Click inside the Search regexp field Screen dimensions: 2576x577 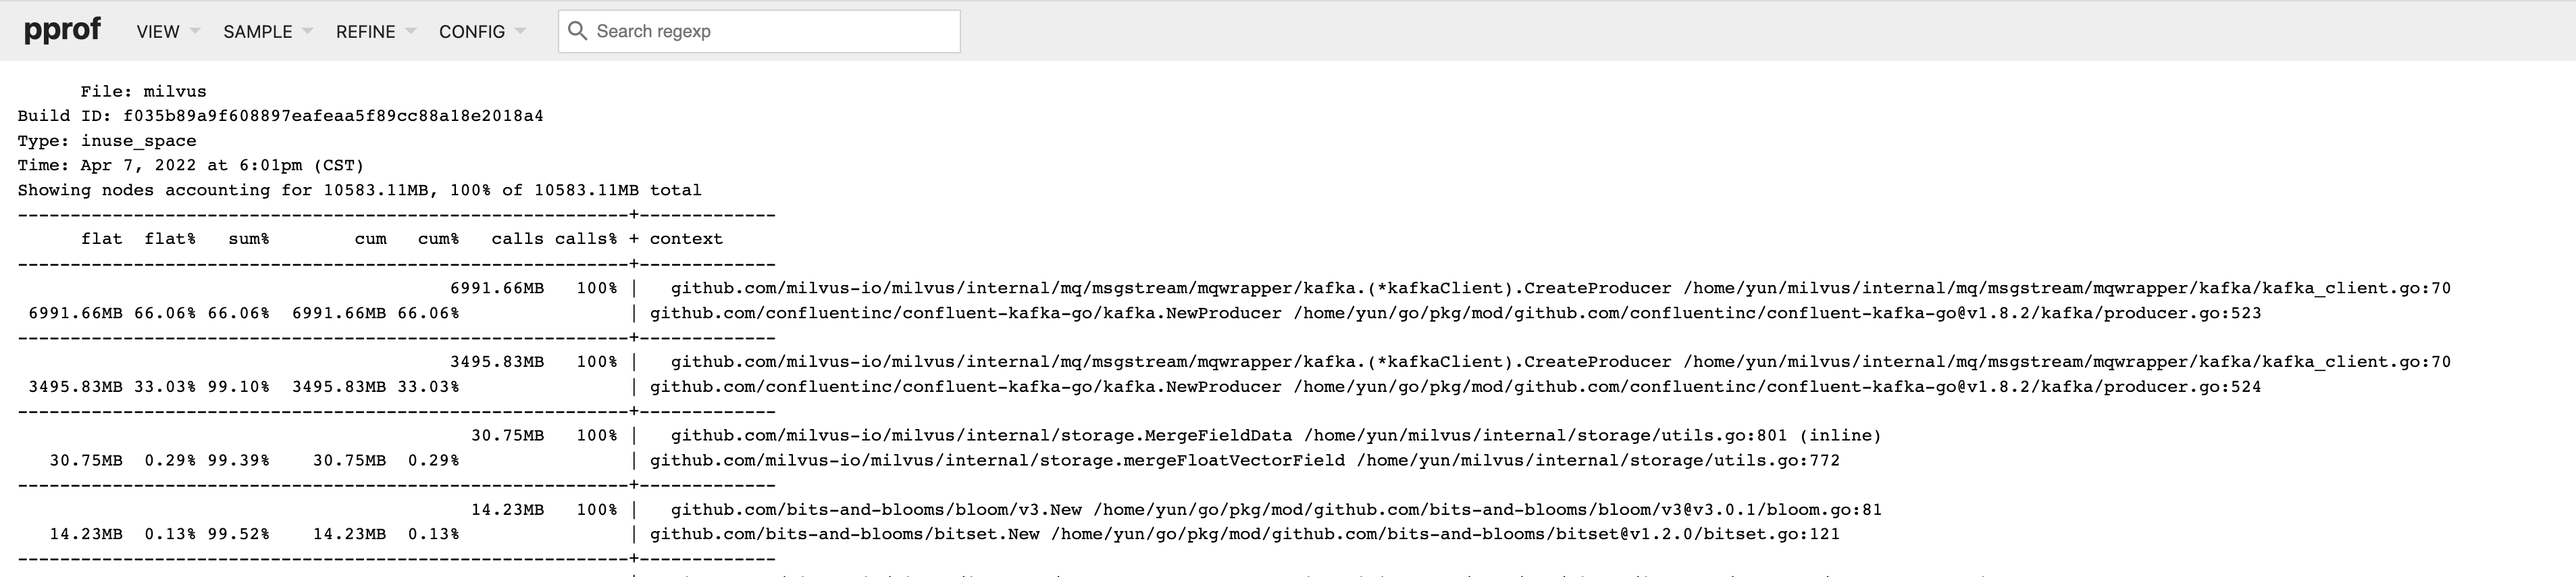click(760, 31)
